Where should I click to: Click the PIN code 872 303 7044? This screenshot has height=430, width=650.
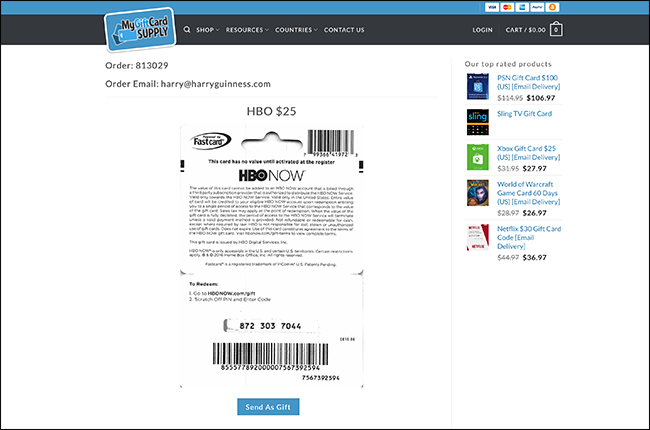point(270,326)
